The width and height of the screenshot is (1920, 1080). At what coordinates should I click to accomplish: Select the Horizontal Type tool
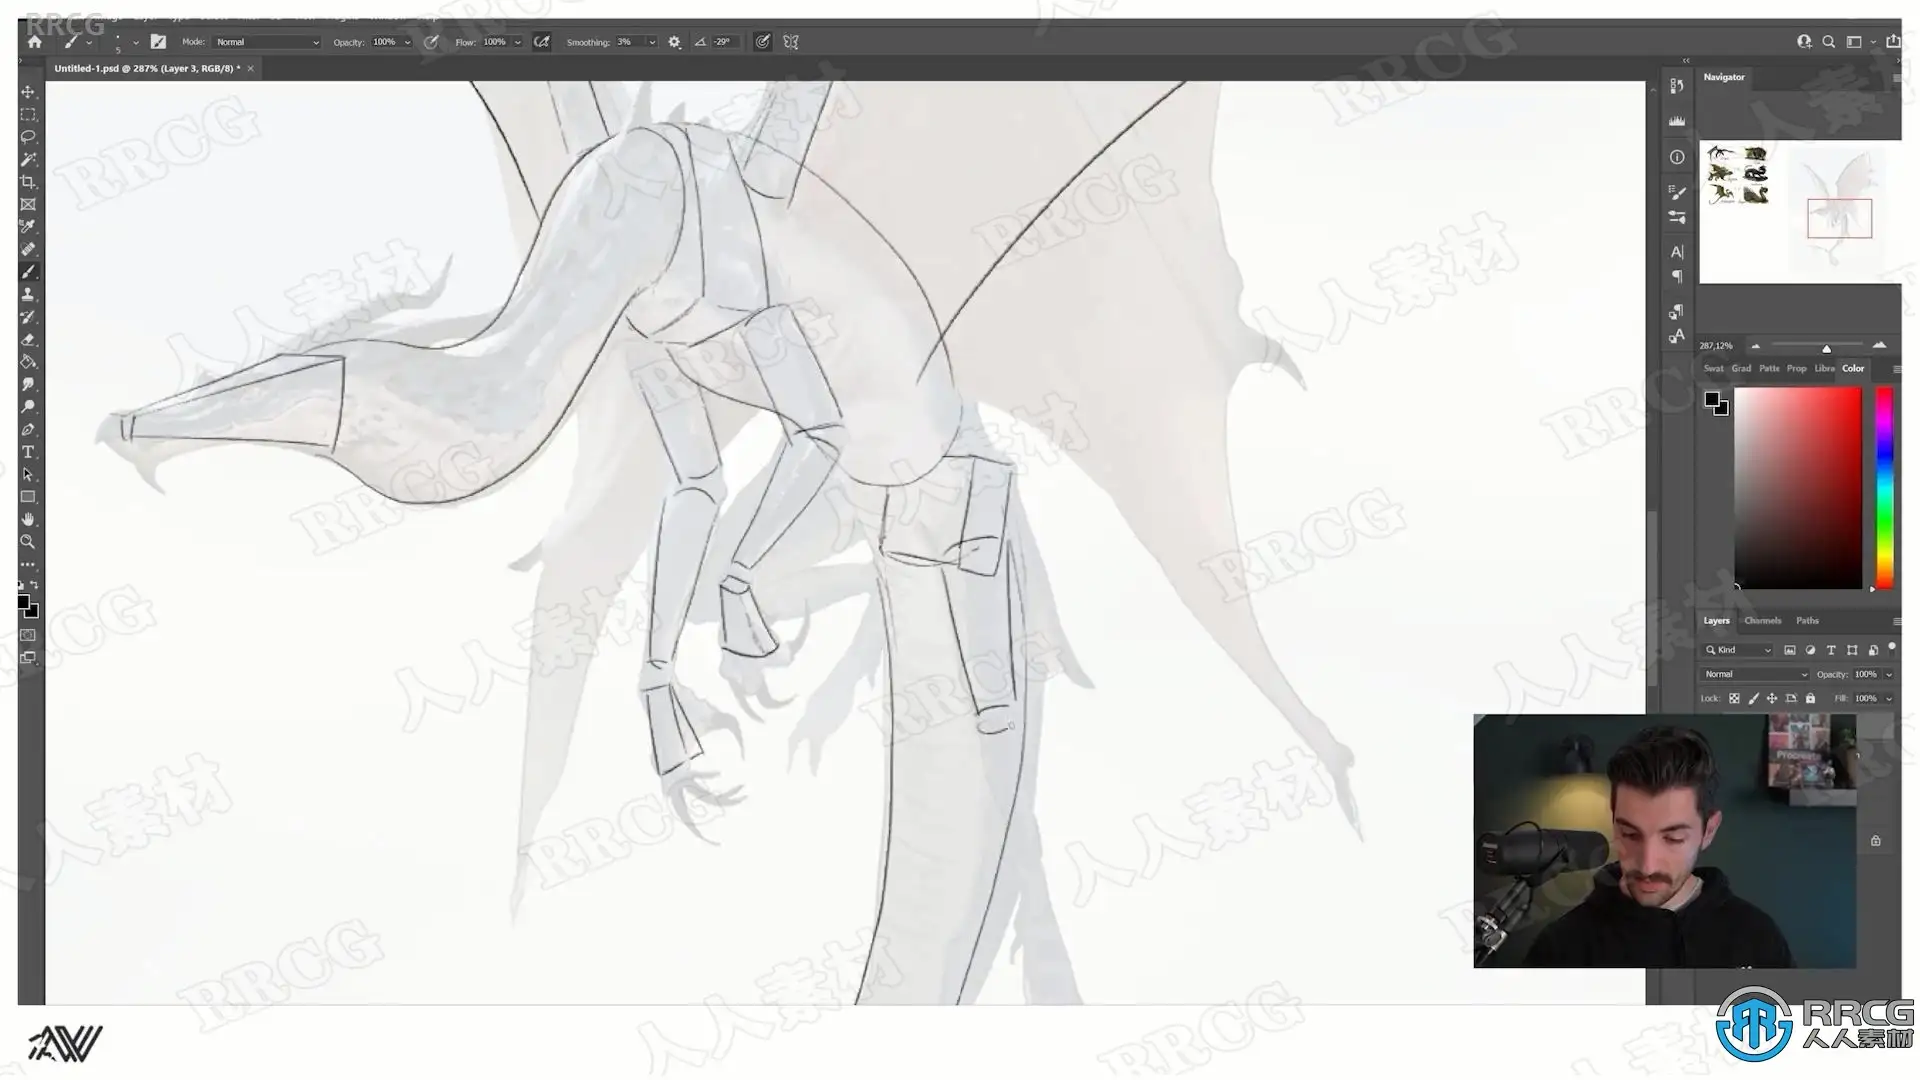(x=28, y=452)
